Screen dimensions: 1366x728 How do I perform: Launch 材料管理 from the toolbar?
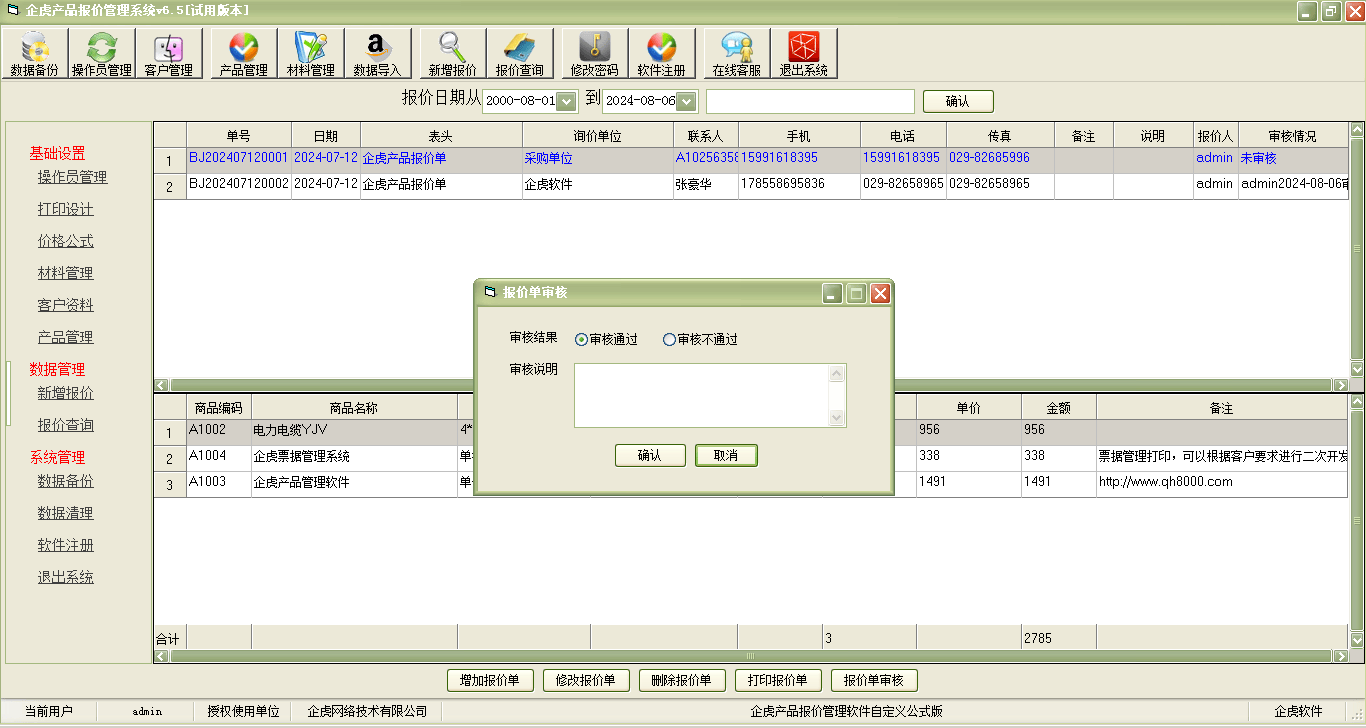pyautogui.click(x=309, y=52)
